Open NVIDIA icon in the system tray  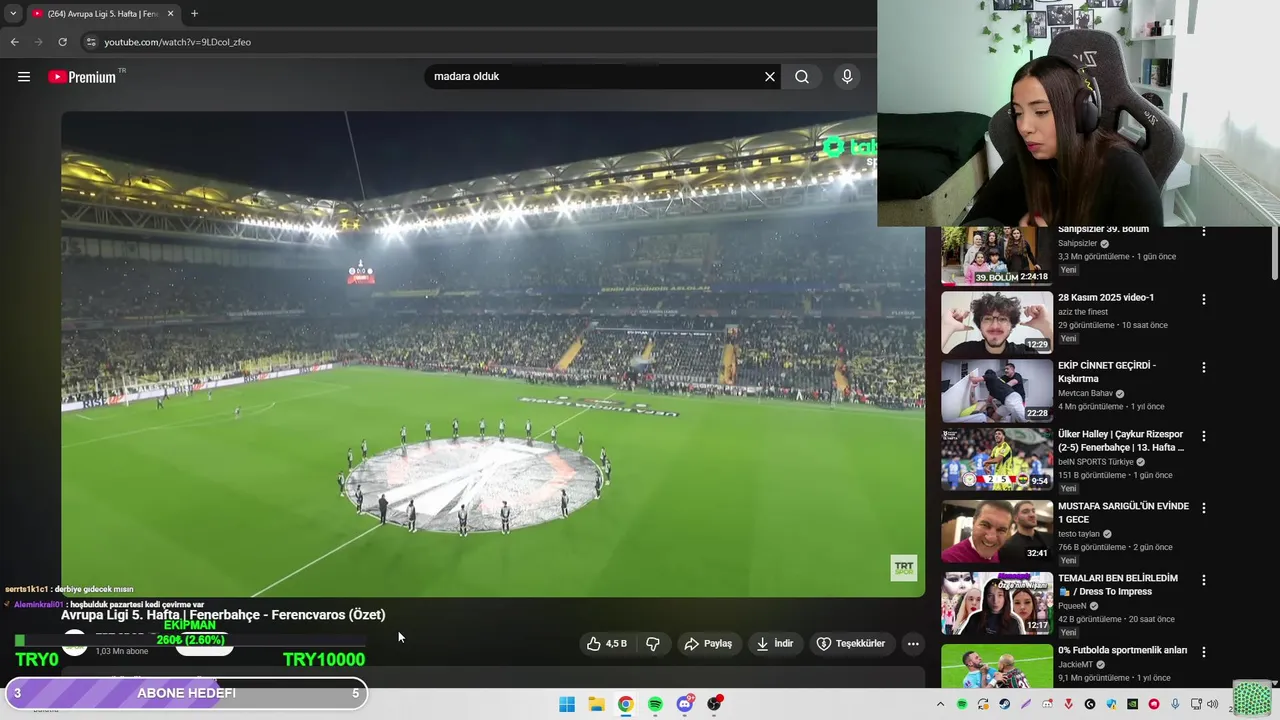[1132, 704]
